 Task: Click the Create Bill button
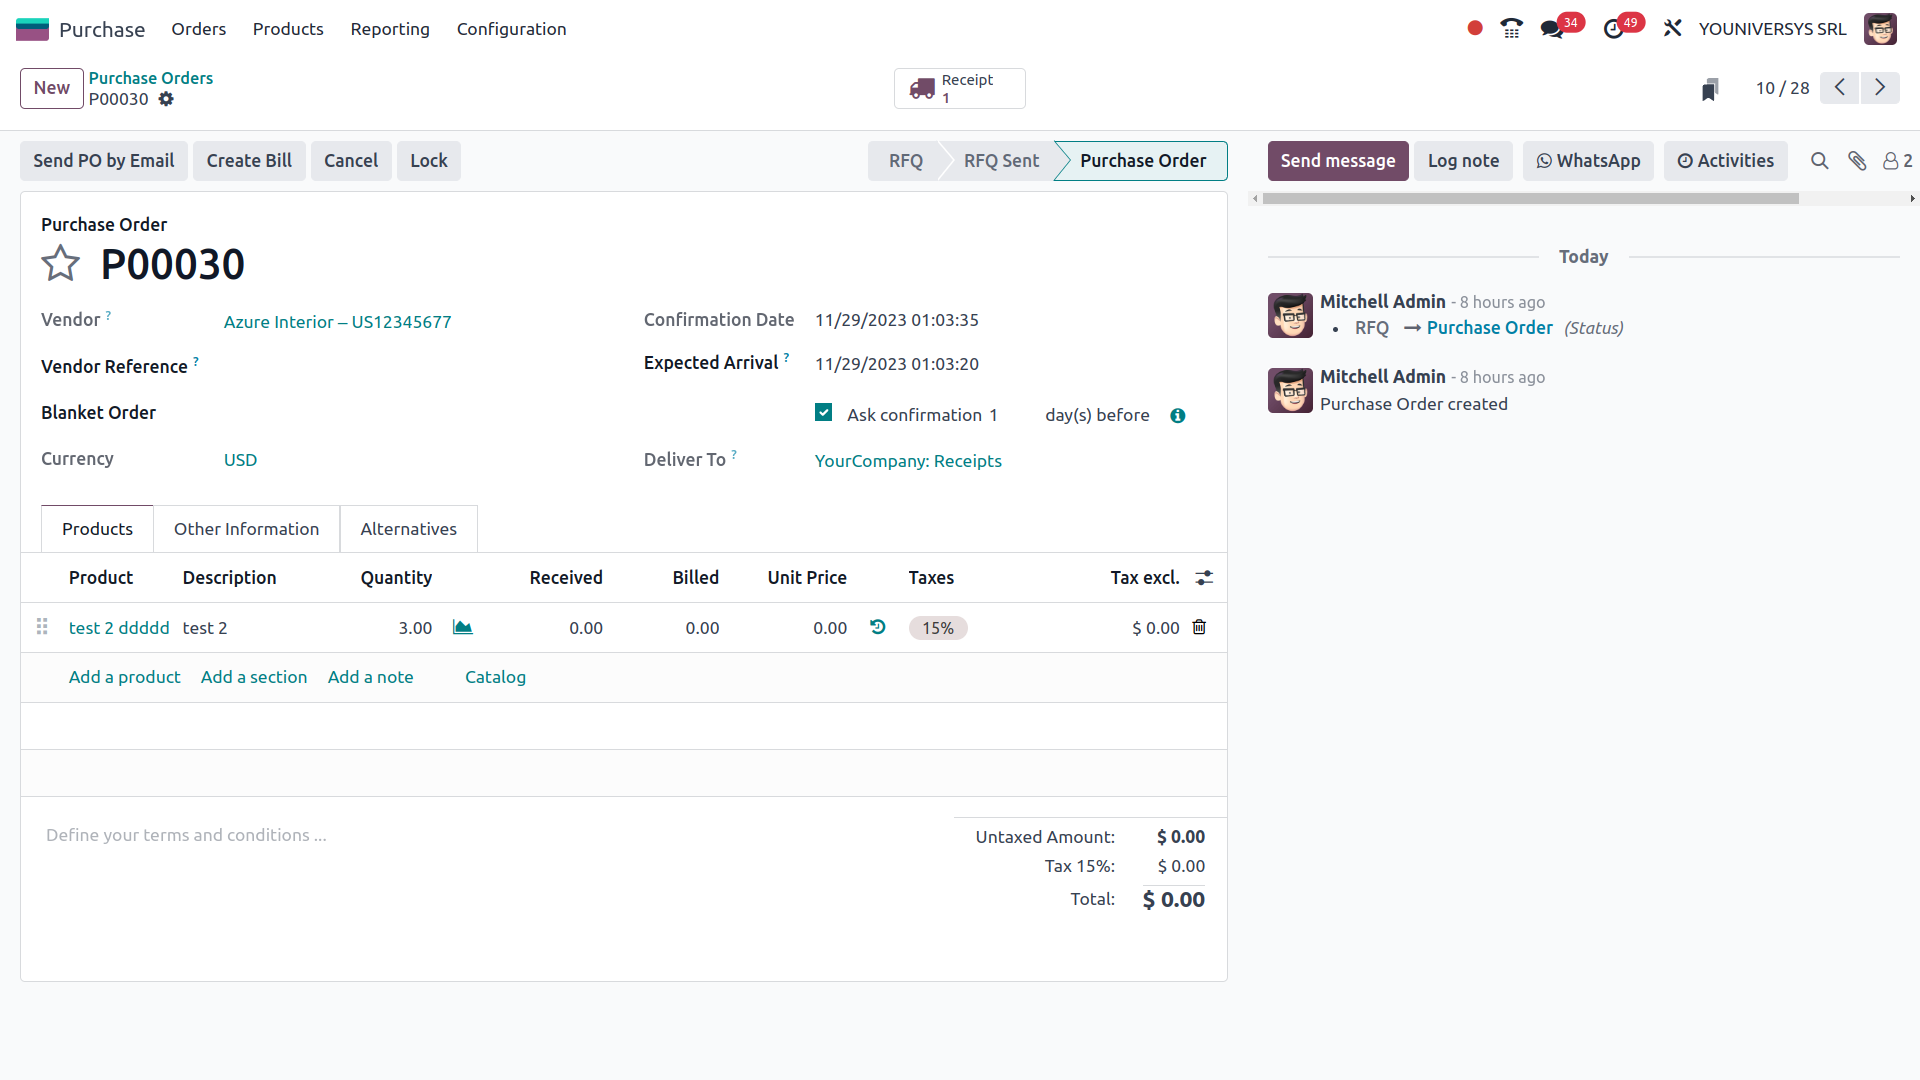249,160
